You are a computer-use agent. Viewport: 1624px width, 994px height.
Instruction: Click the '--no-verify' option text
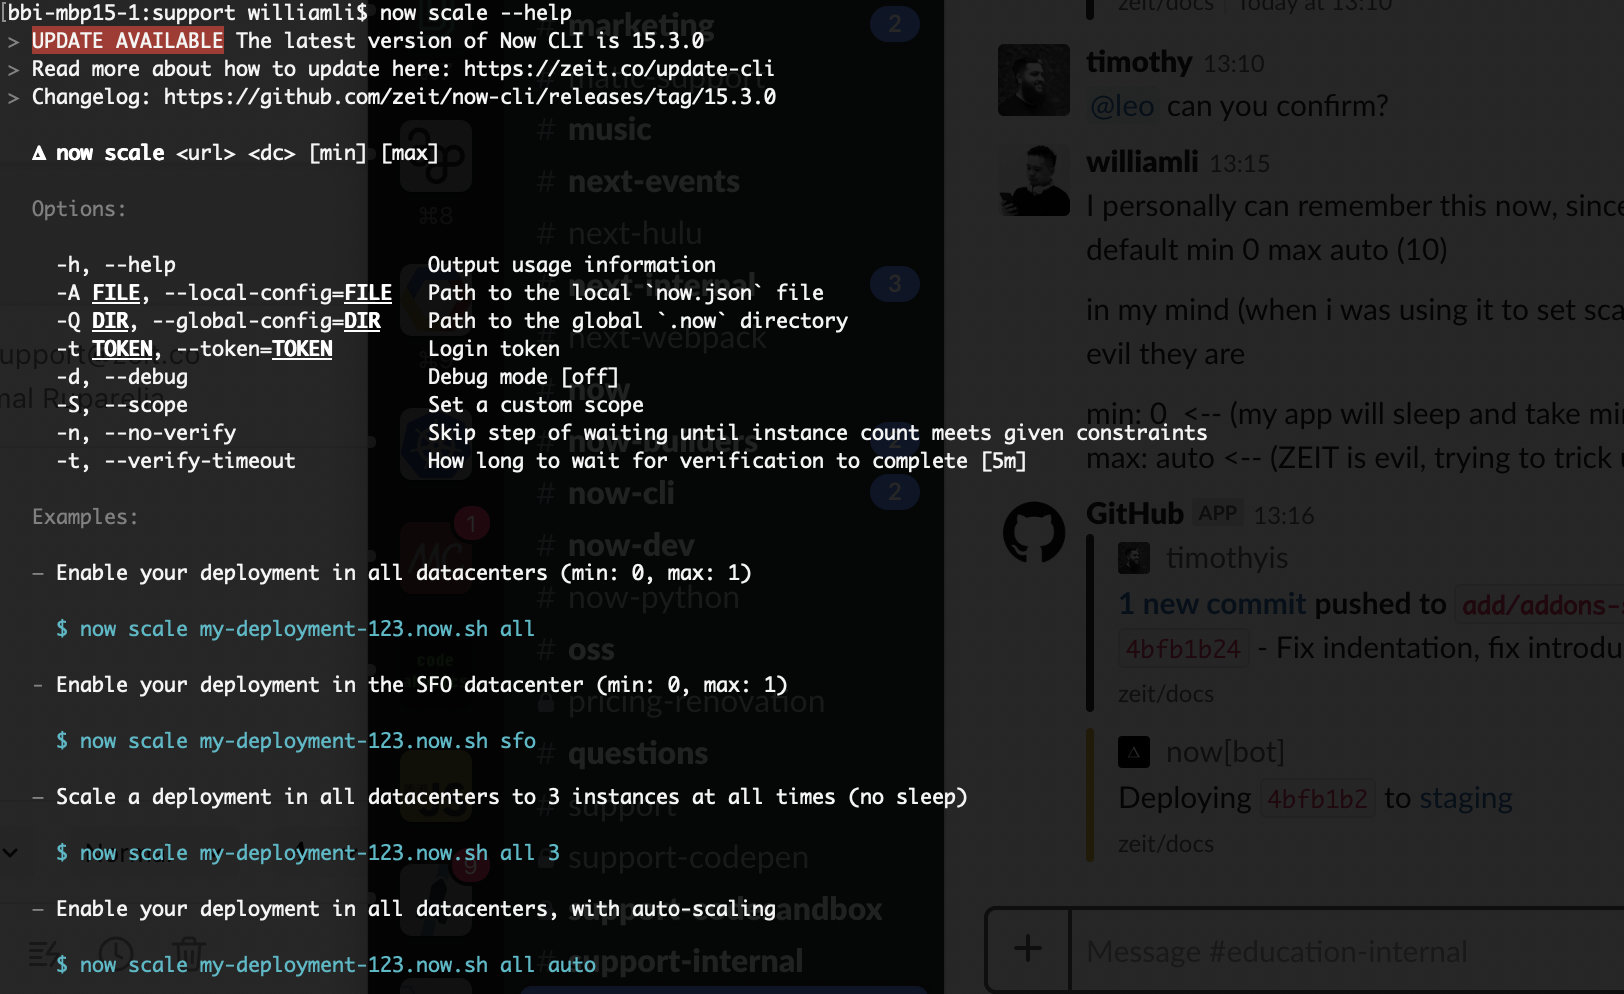170,433
